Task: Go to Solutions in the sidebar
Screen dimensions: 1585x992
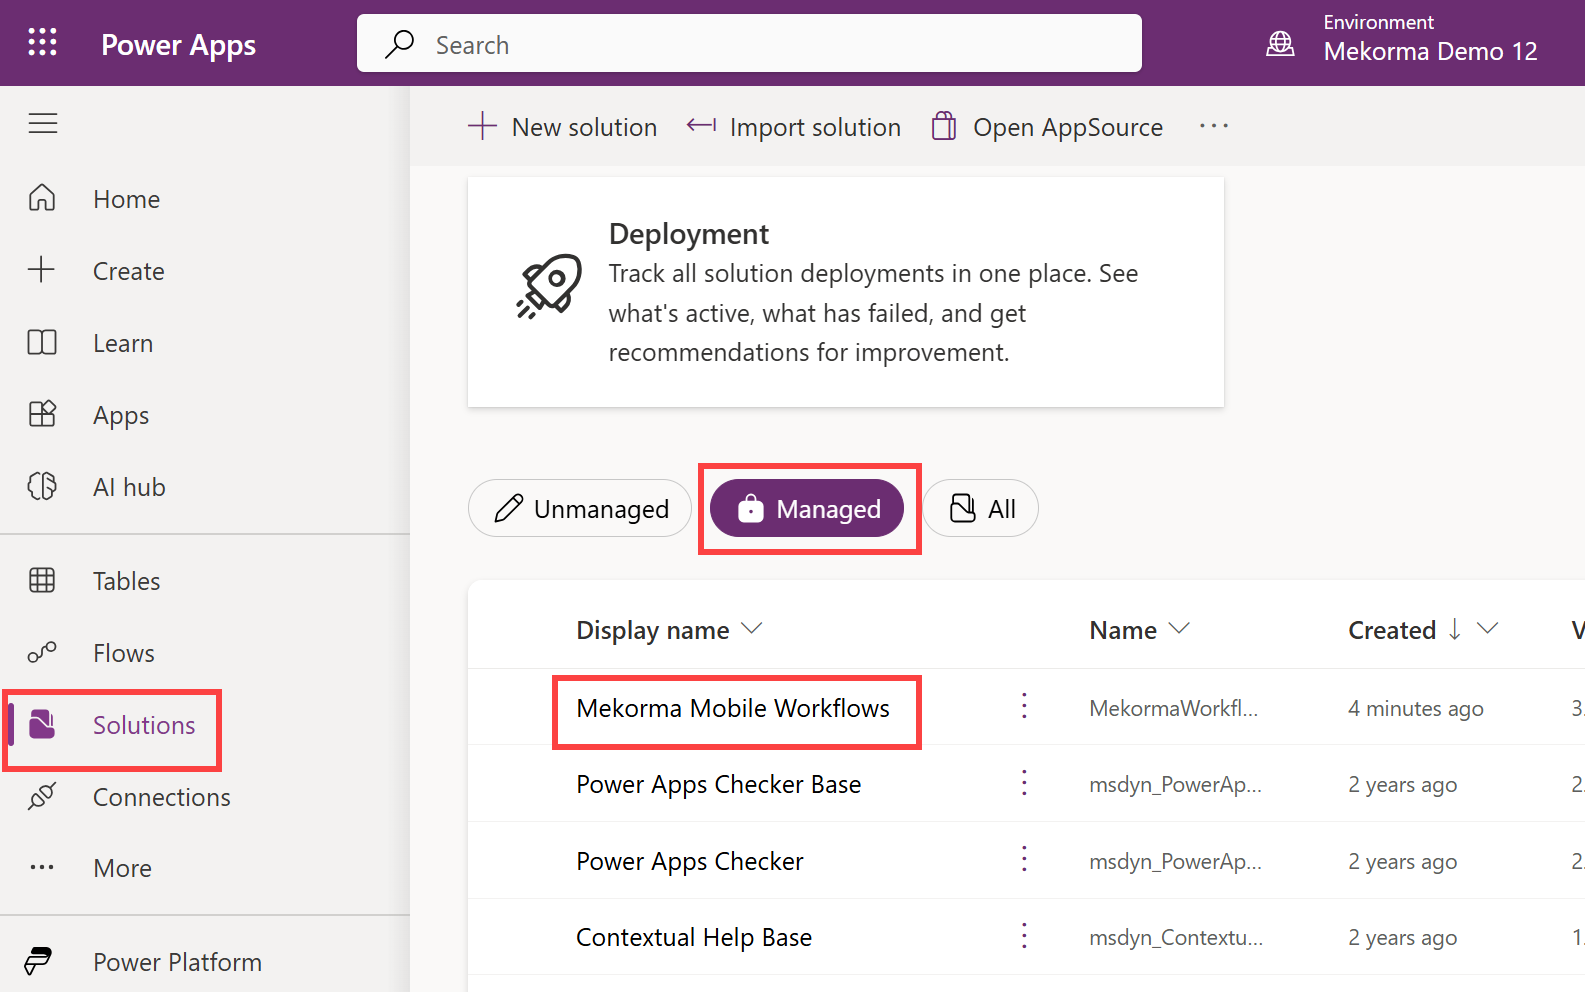Action: coord(143,725)
